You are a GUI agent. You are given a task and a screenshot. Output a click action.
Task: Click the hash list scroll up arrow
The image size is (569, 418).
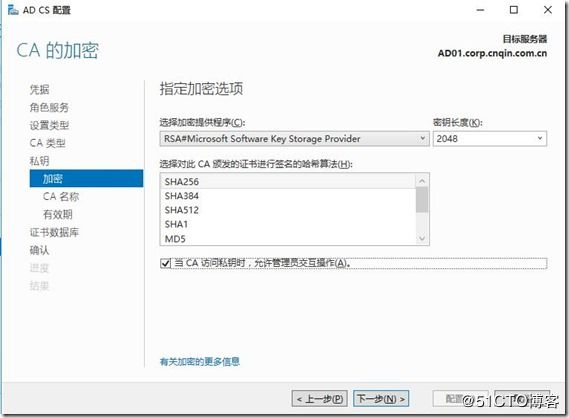[x=422, y=181]
